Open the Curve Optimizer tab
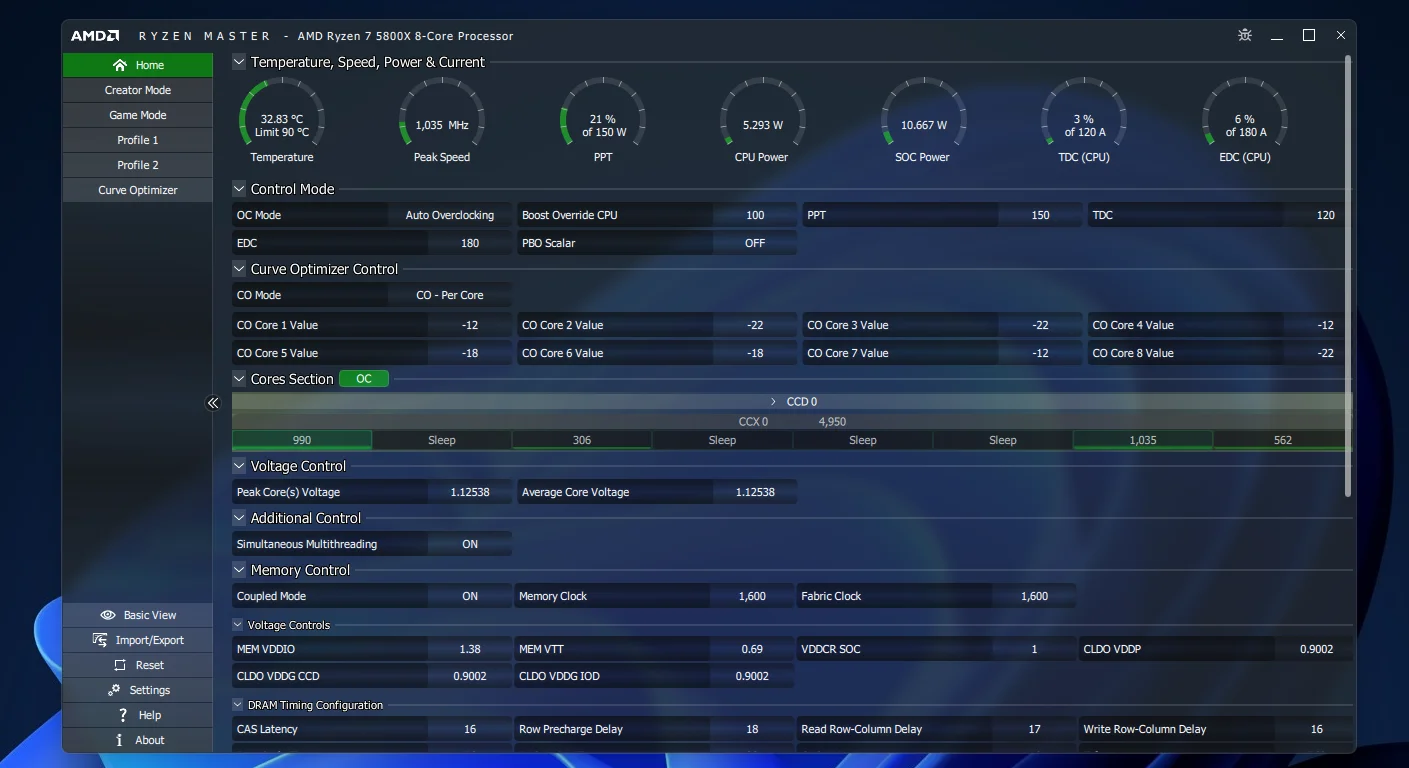 [x=138, y=190]
